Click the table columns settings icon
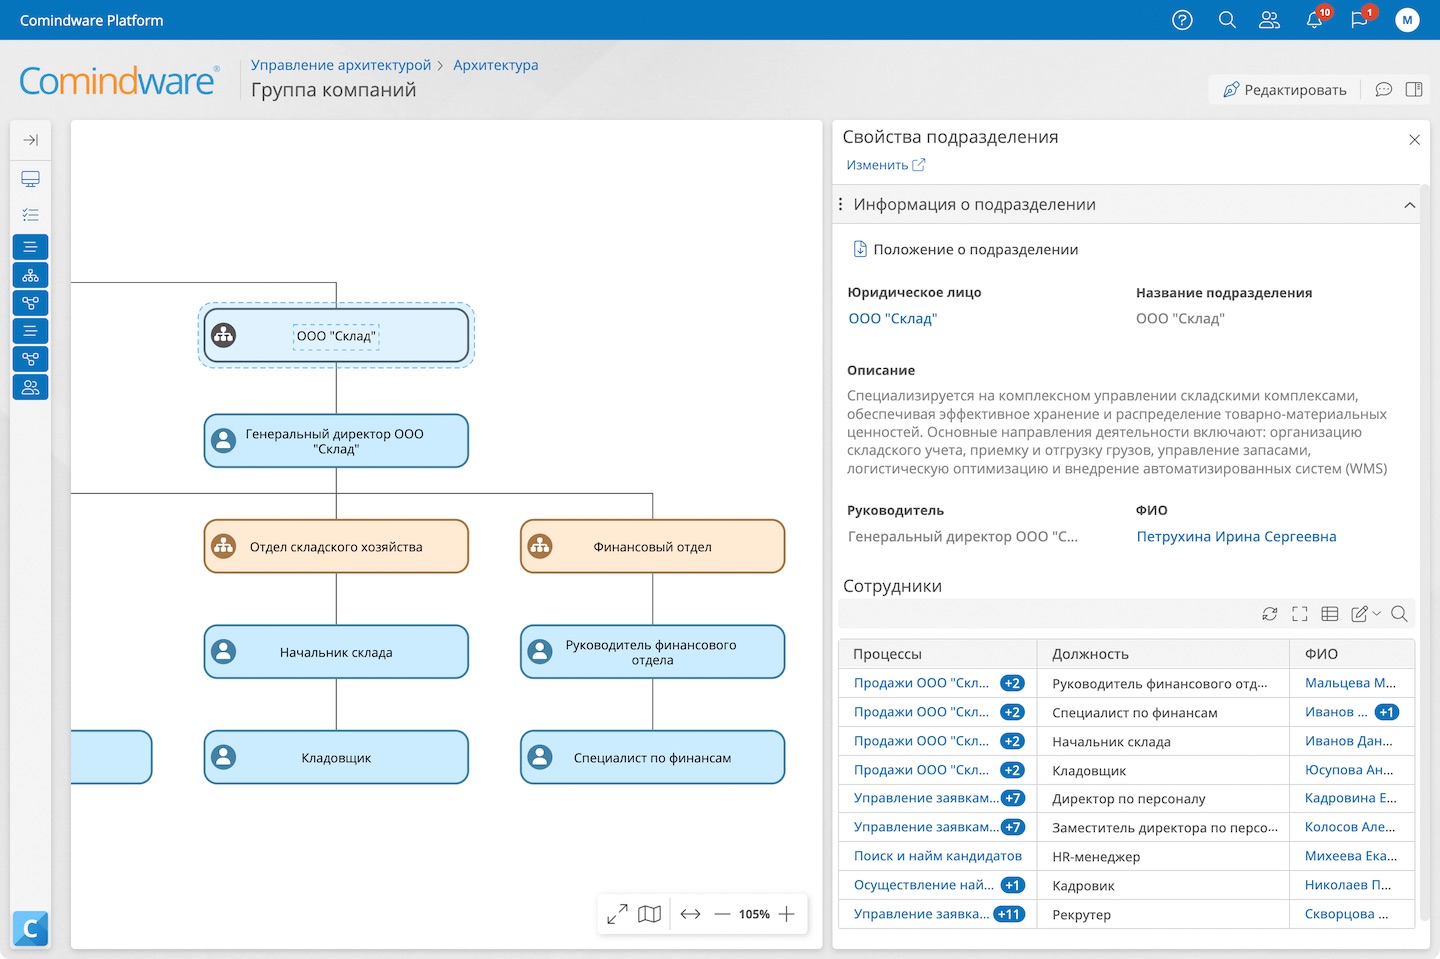This screenshot has width=1440, height=959. (x=1330, y=614)
